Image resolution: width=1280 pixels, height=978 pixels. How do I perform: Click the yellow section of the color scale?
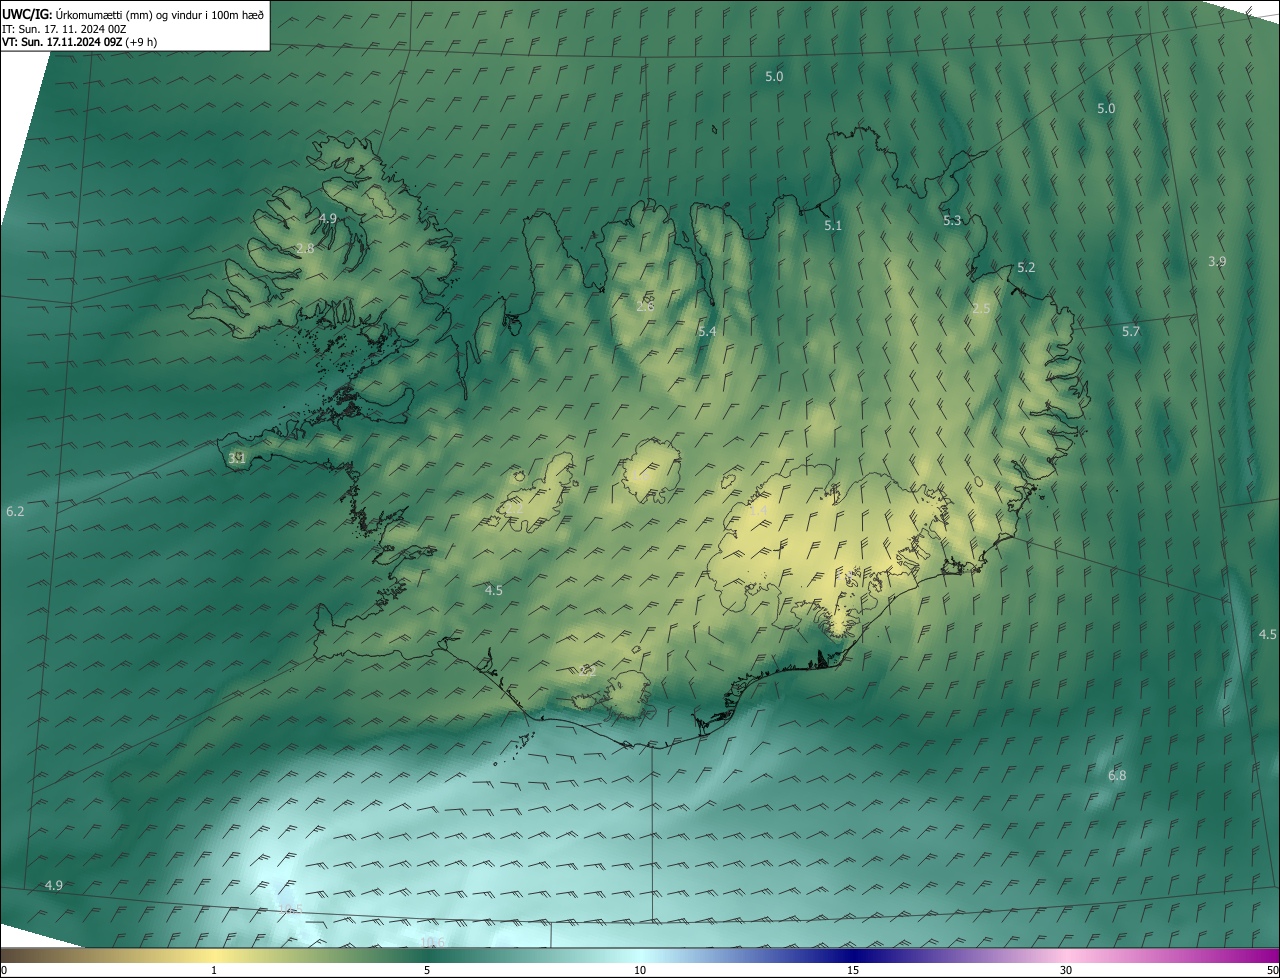click(x=215, y=955)
